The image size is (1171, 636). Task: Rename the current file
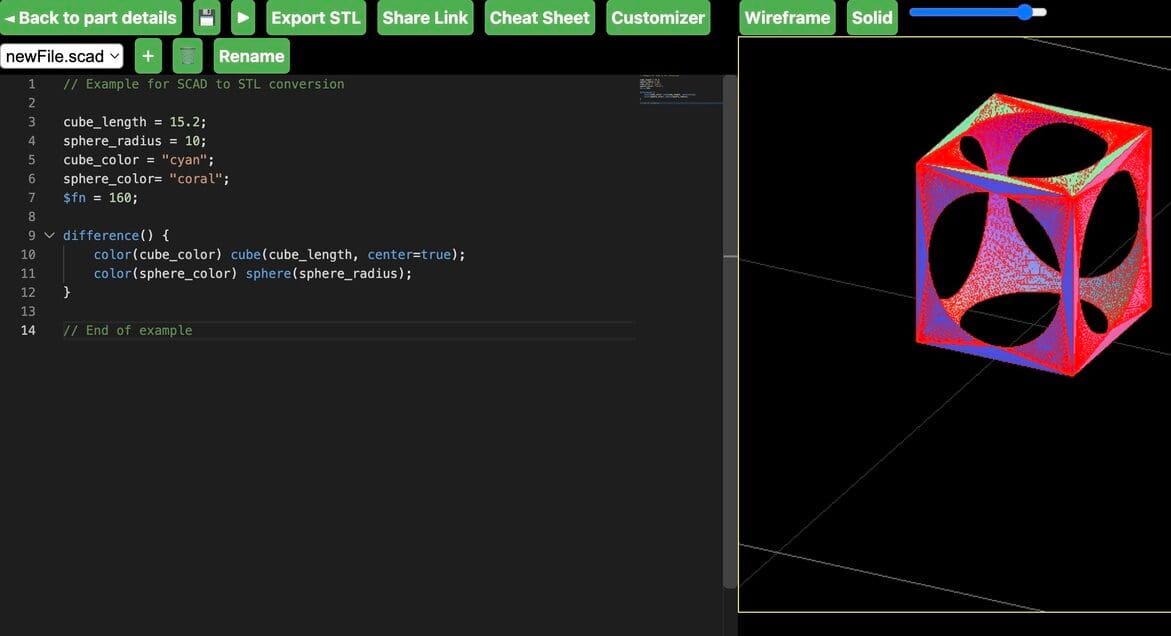point(252,56)
